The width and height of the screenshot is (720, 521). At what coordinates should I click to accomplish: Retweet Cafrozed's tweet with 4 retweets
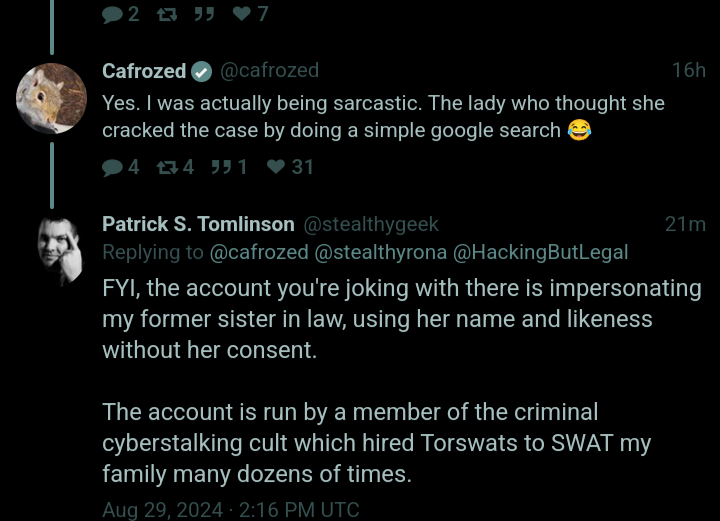click(x=167, y=167)
